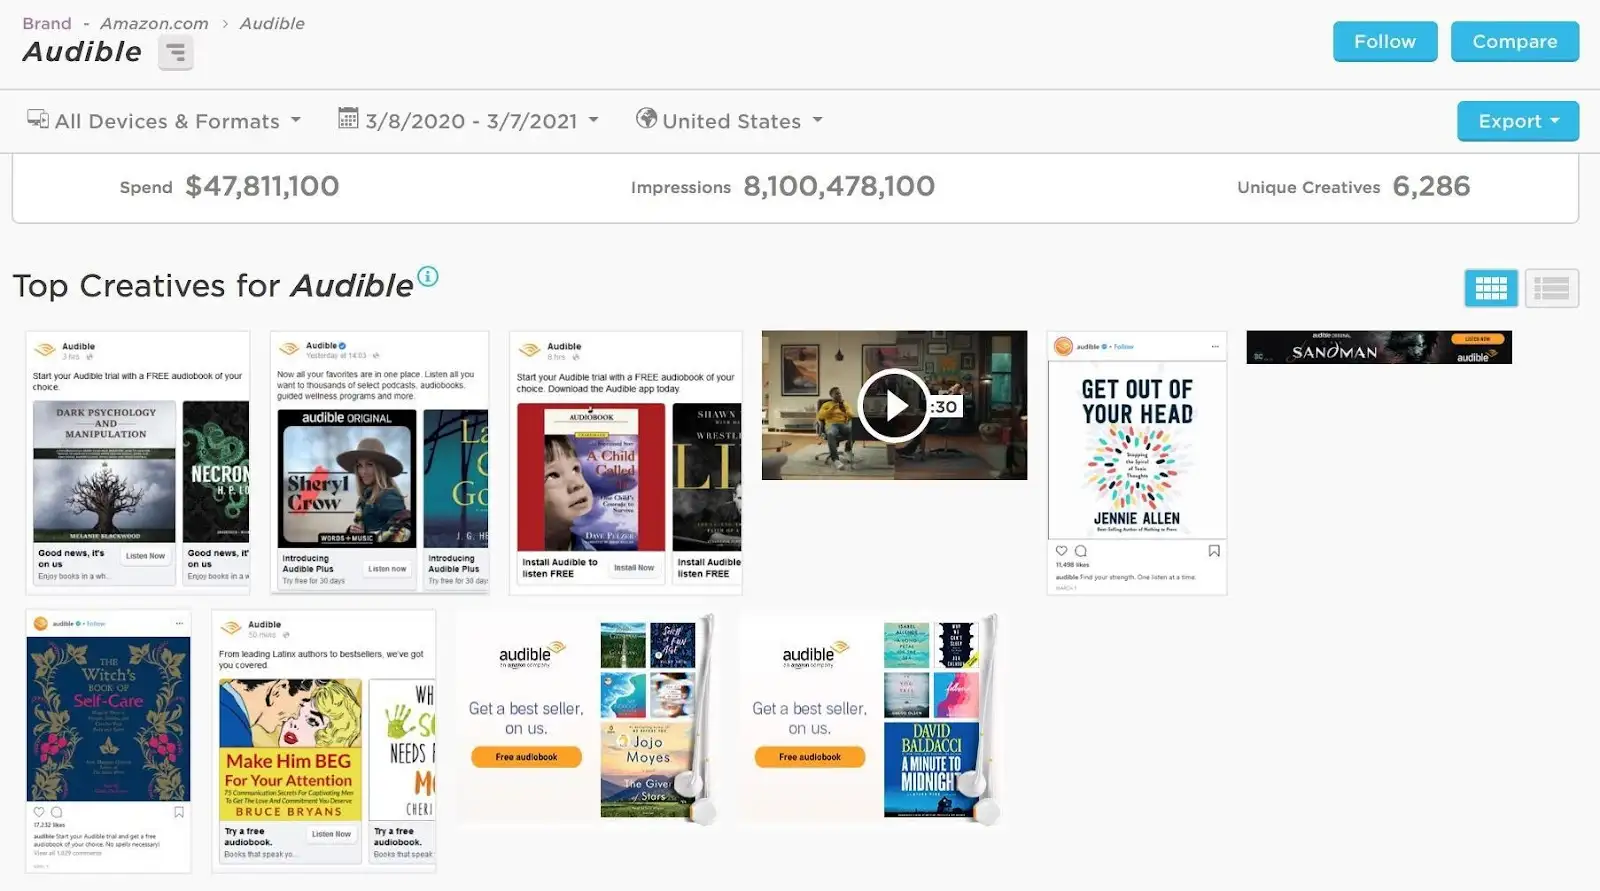Click the globe icon beside United States

[x=647, y=118]
